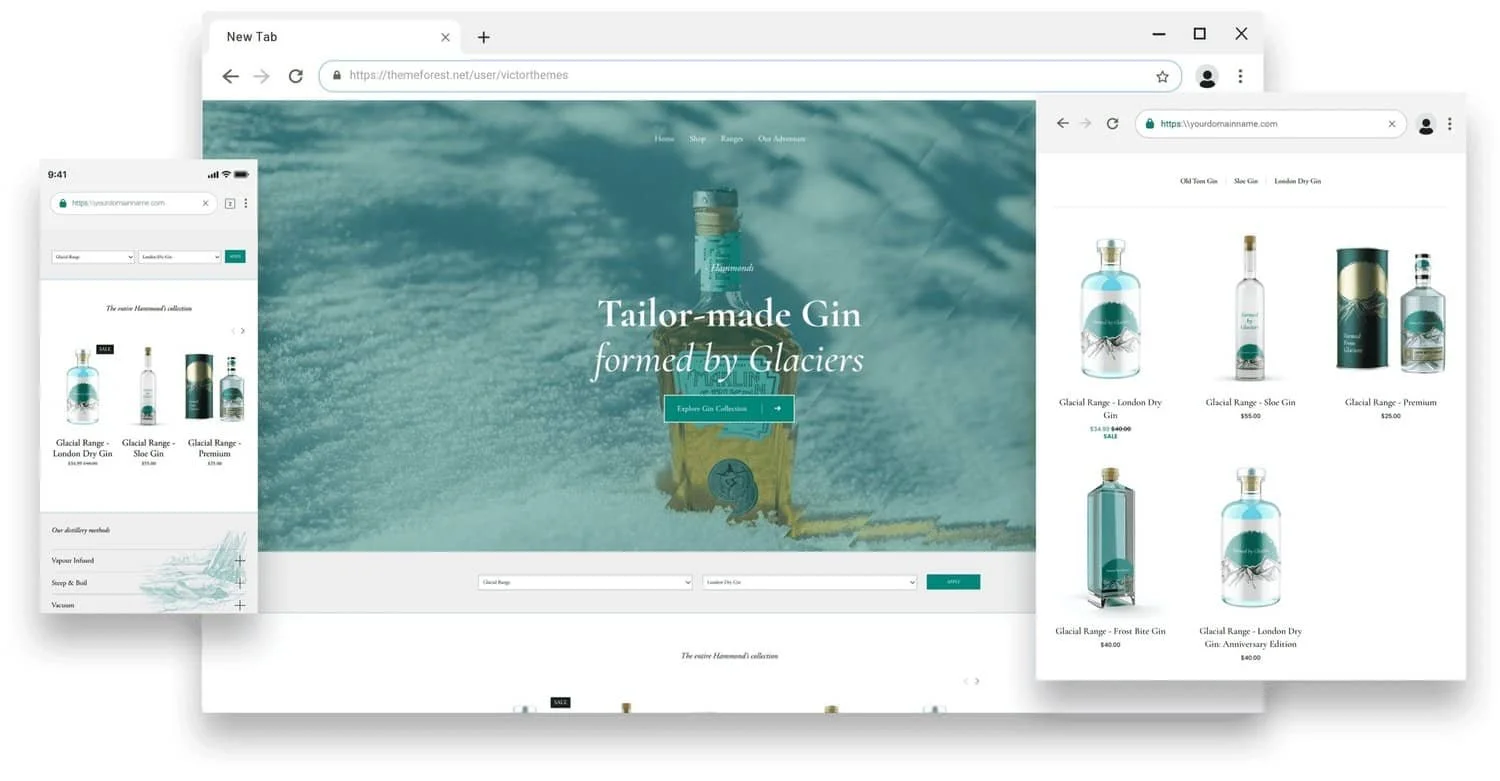Tap the mobile tab counter icon

click(230, 203)
